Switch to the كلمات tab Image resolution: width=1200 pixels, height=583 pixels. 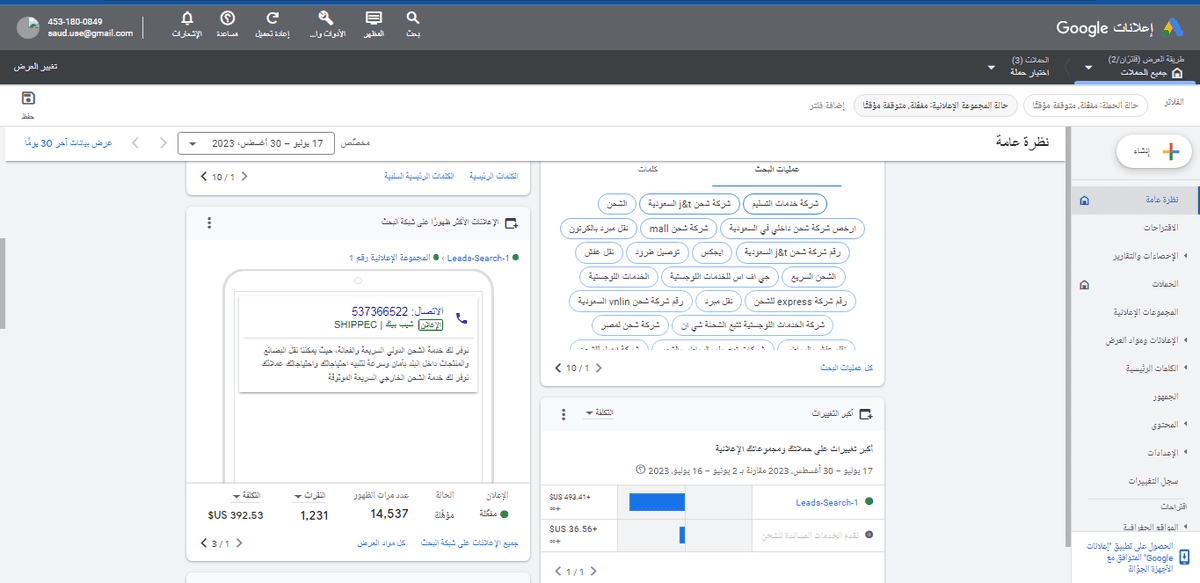coord(651,170)
